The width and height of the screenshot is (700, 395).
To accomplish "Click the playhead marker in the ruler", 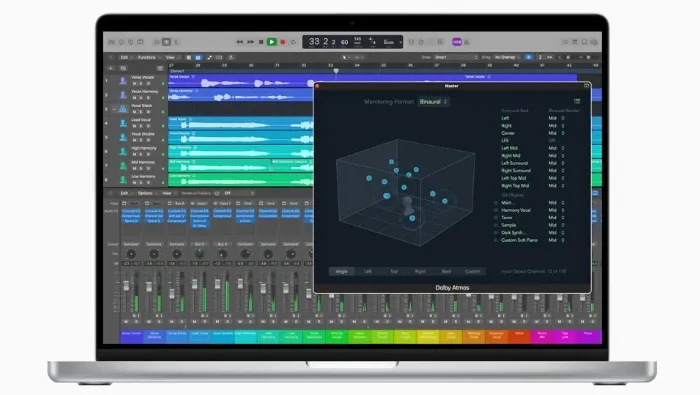I will pos(336,71).
